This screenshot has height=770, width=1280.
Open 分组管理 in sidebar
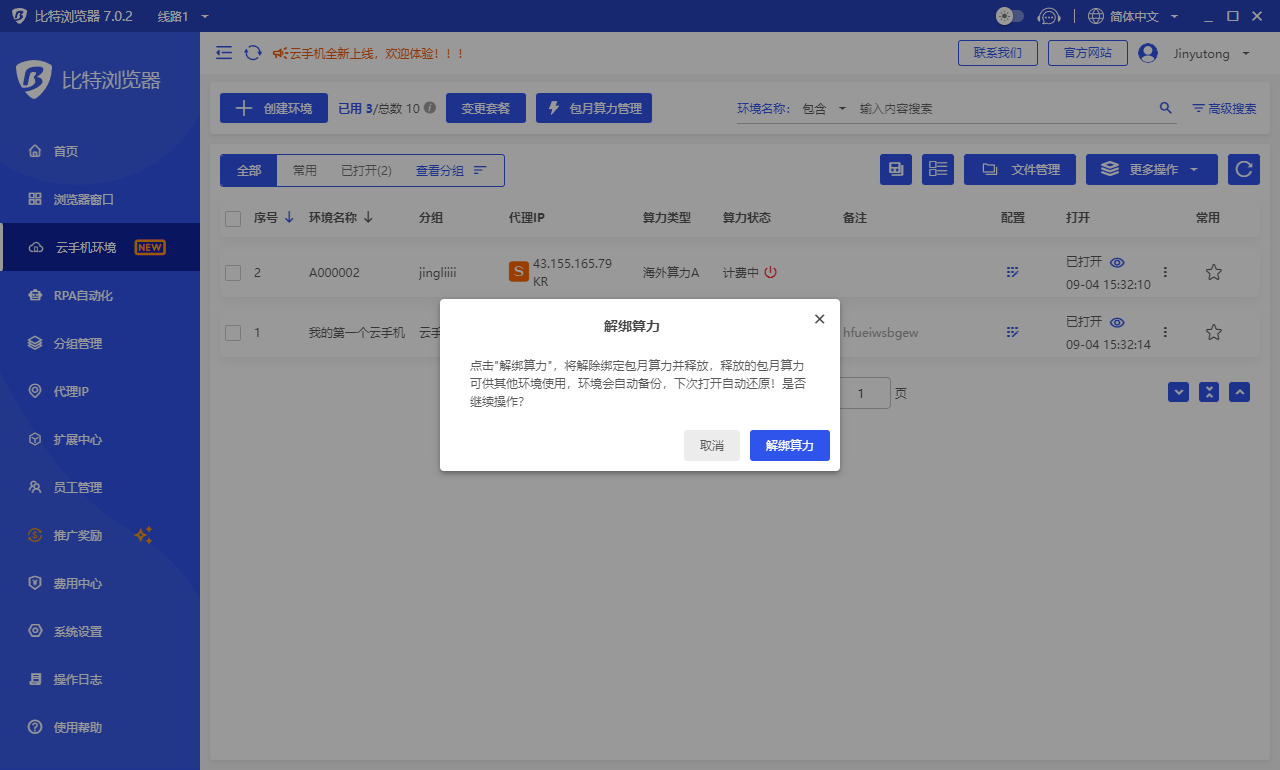[100, 343]
